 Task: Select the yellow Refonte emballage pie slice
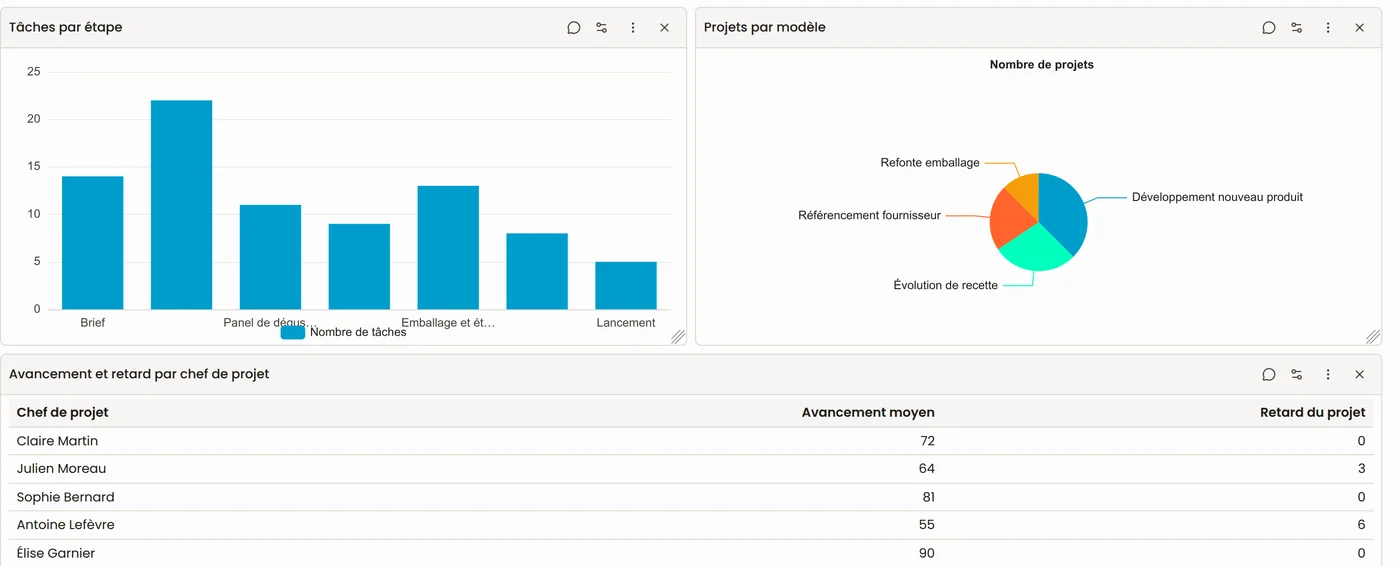1025,190
